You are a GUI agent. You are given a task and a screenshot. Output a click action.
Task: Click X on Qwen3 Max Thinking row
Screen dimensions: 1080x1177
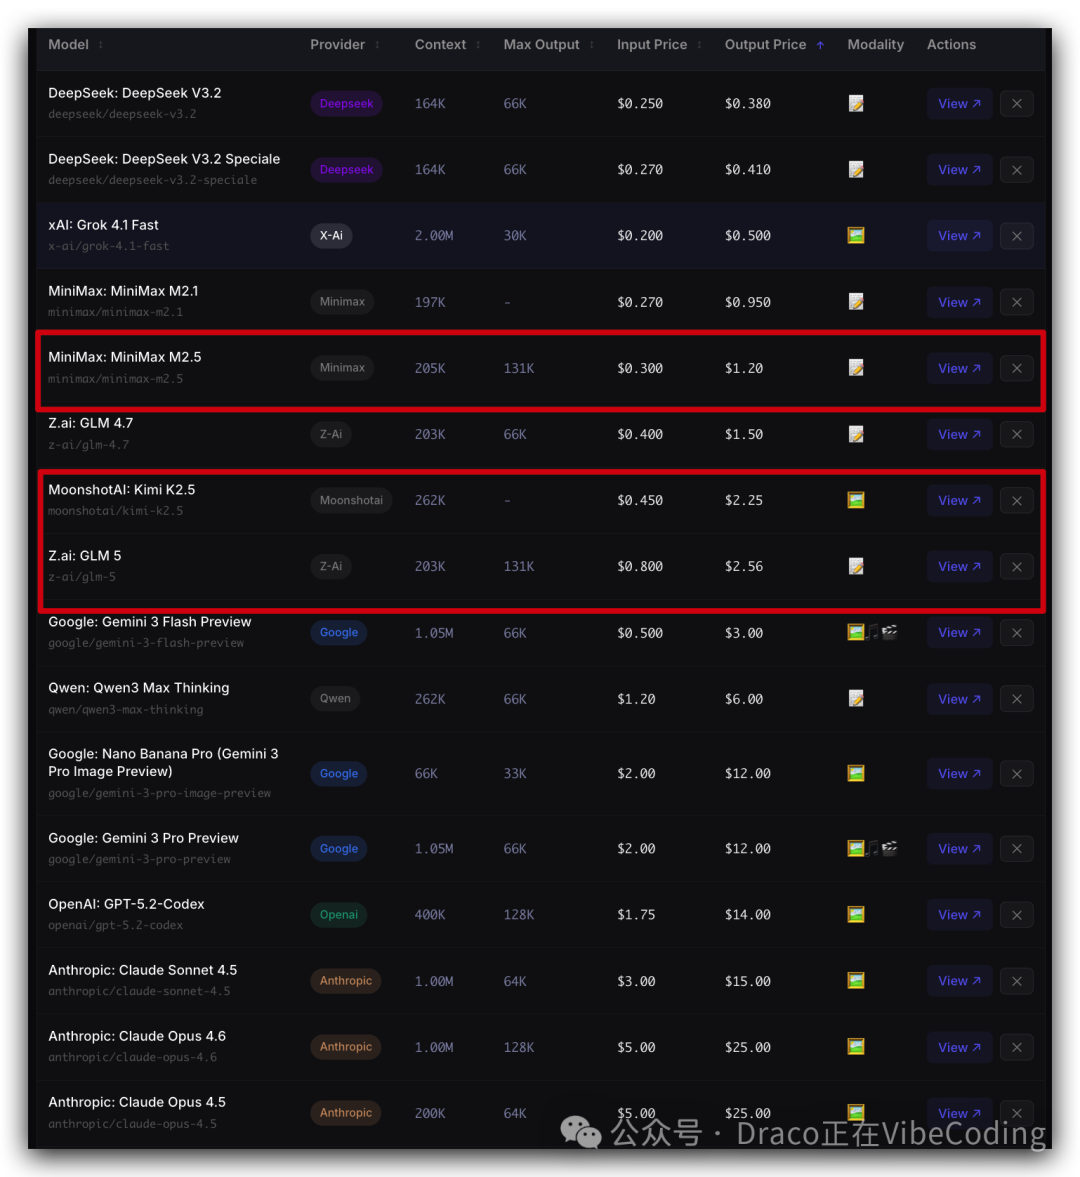(x=1016, y=699)
